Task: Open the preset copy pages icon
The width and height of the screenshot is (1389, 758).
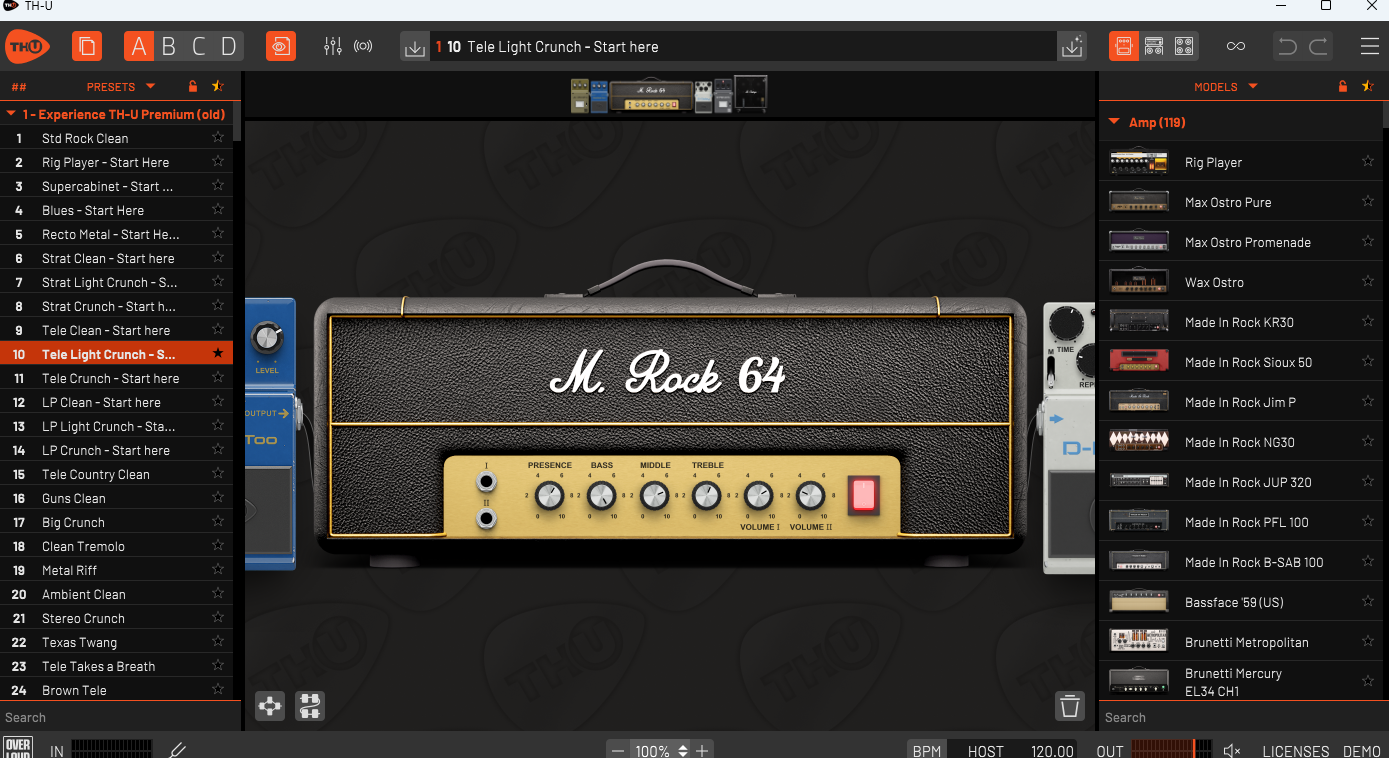Action: click(x=87, y=46)
